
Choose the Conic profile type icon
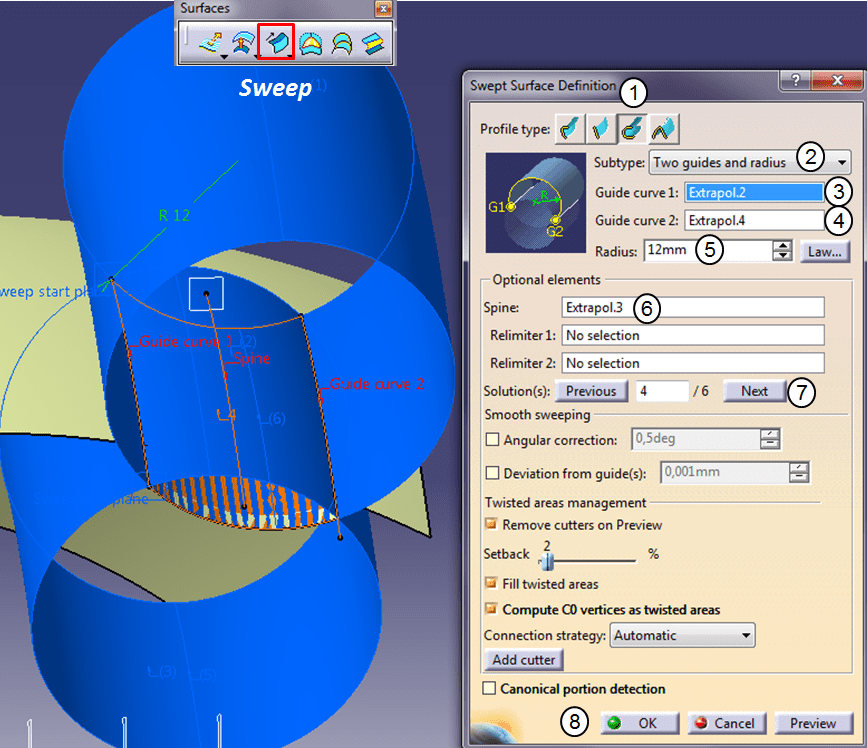pos(663,129)
